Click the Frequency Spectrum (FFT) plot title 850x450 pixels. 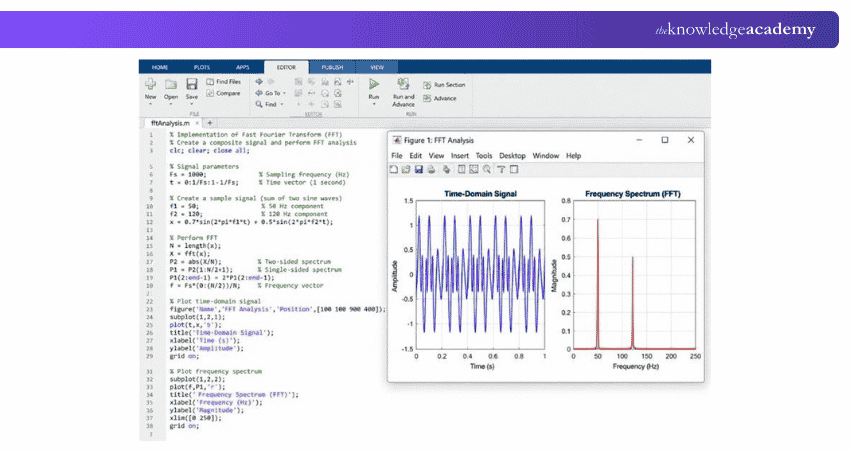pyautogui.click(x=633, y=194)
